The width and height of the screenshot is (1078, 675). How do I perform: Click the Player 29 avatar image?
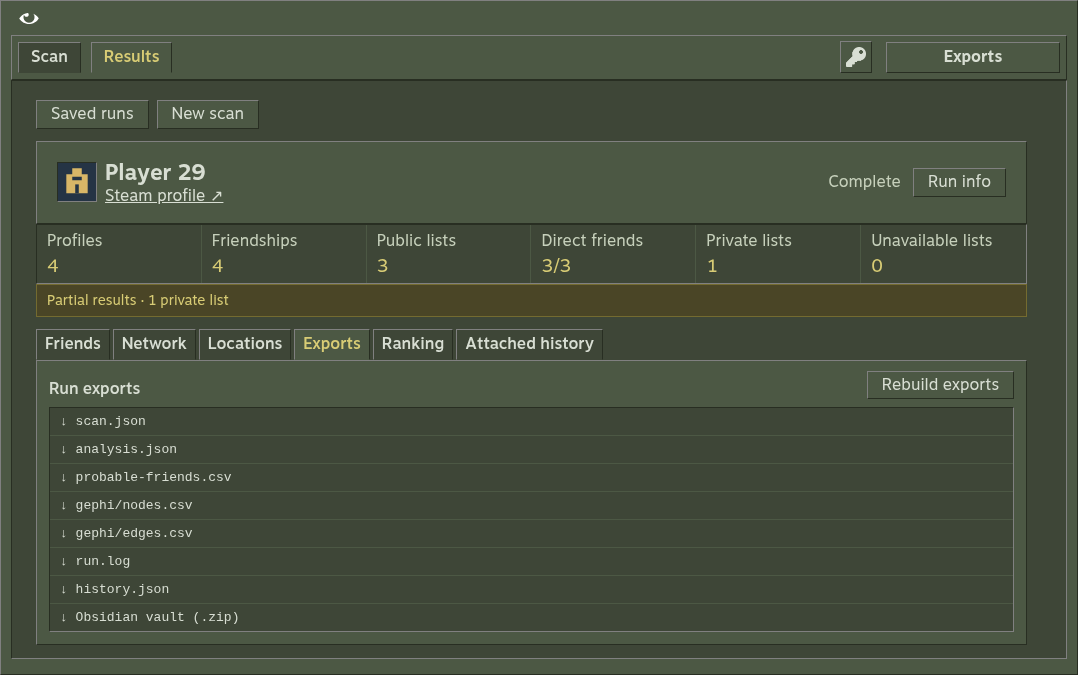[x=76, y=182]
